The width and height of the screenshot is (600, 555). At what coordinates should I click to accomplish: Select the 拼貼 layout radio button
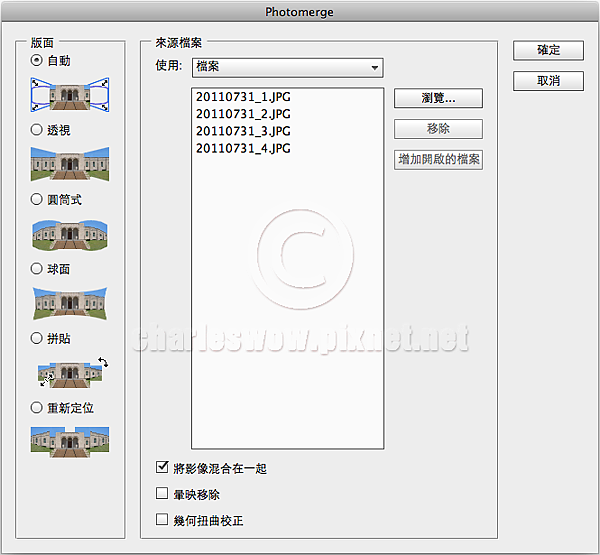coord(36,338)
